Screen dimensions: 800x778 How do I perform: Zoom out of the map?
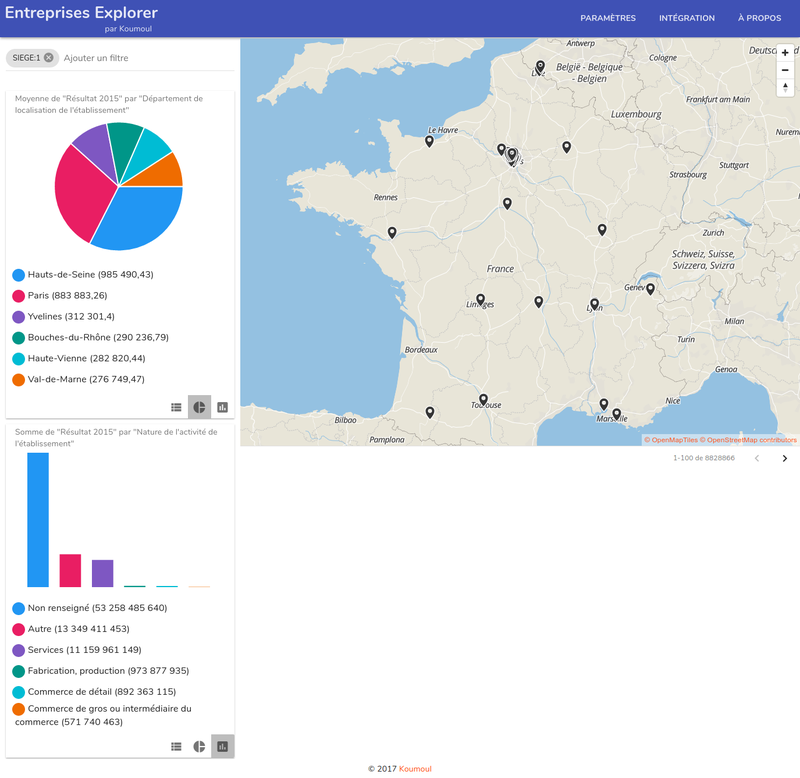(786, 71)
